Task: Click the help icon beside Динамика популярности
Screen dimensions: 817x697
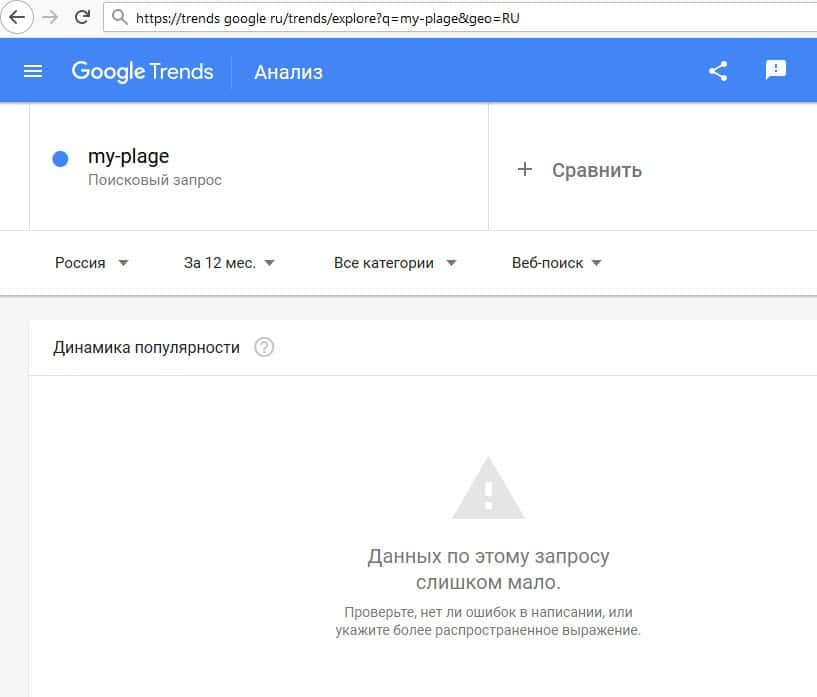Action: coord(264,348)
